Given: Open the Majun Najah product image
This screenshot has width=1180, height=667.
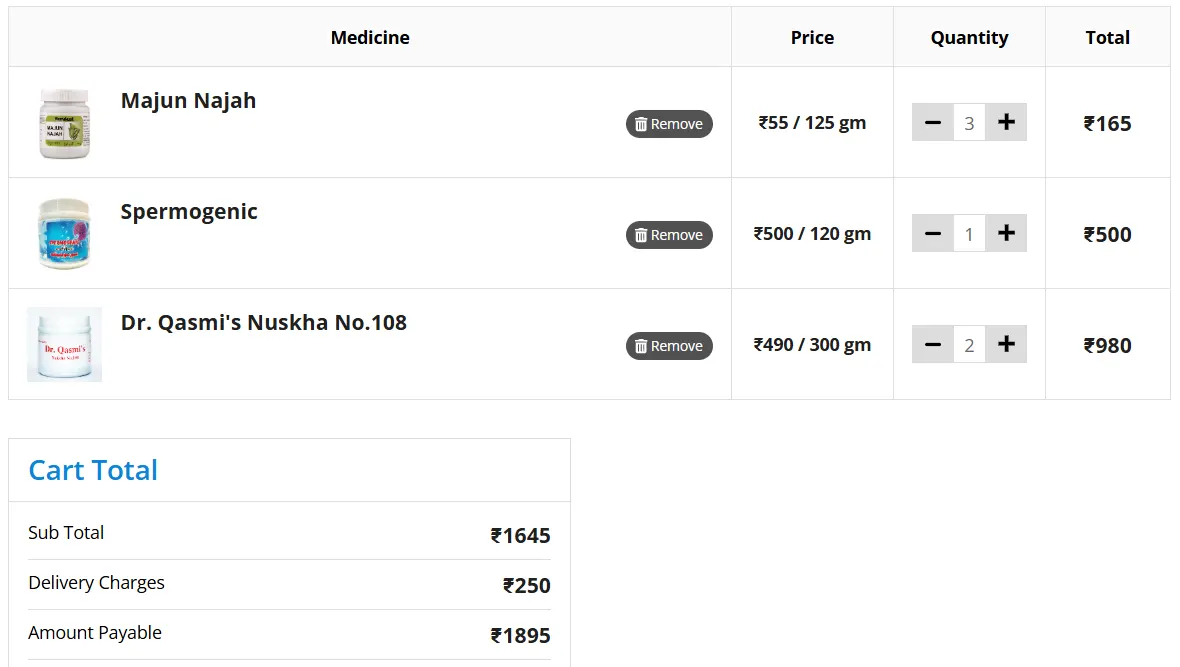Looking at the screenshot, I should tap(65, 123).
